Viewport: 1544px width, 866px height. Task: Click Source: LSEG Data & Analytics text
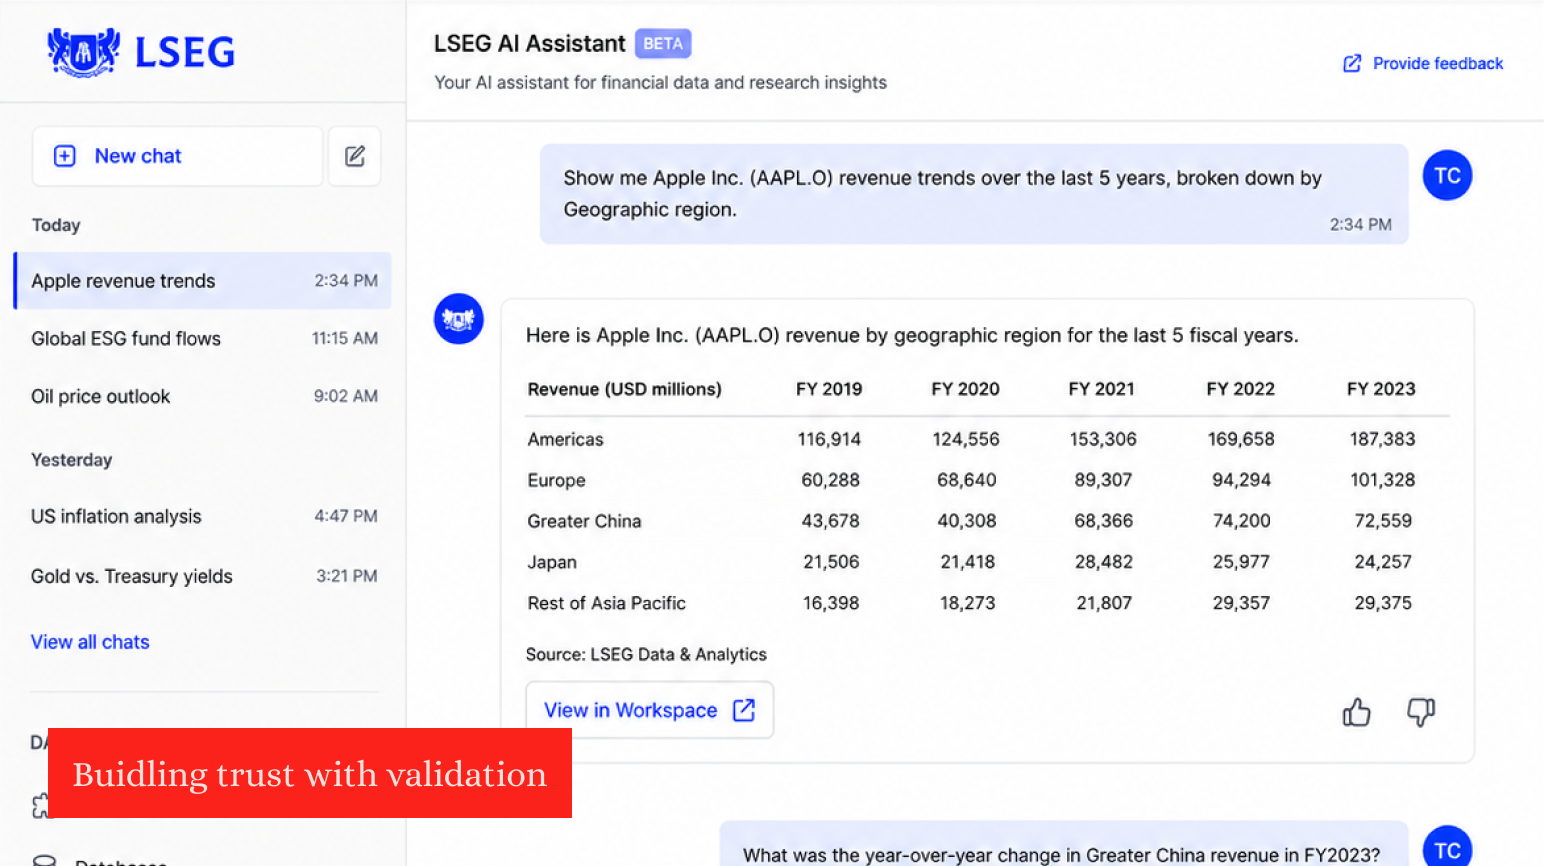coord(646,654)
